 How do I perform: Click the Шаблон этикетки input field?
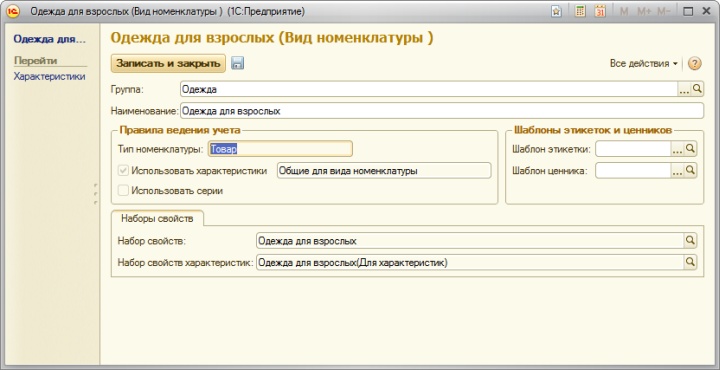633,149
